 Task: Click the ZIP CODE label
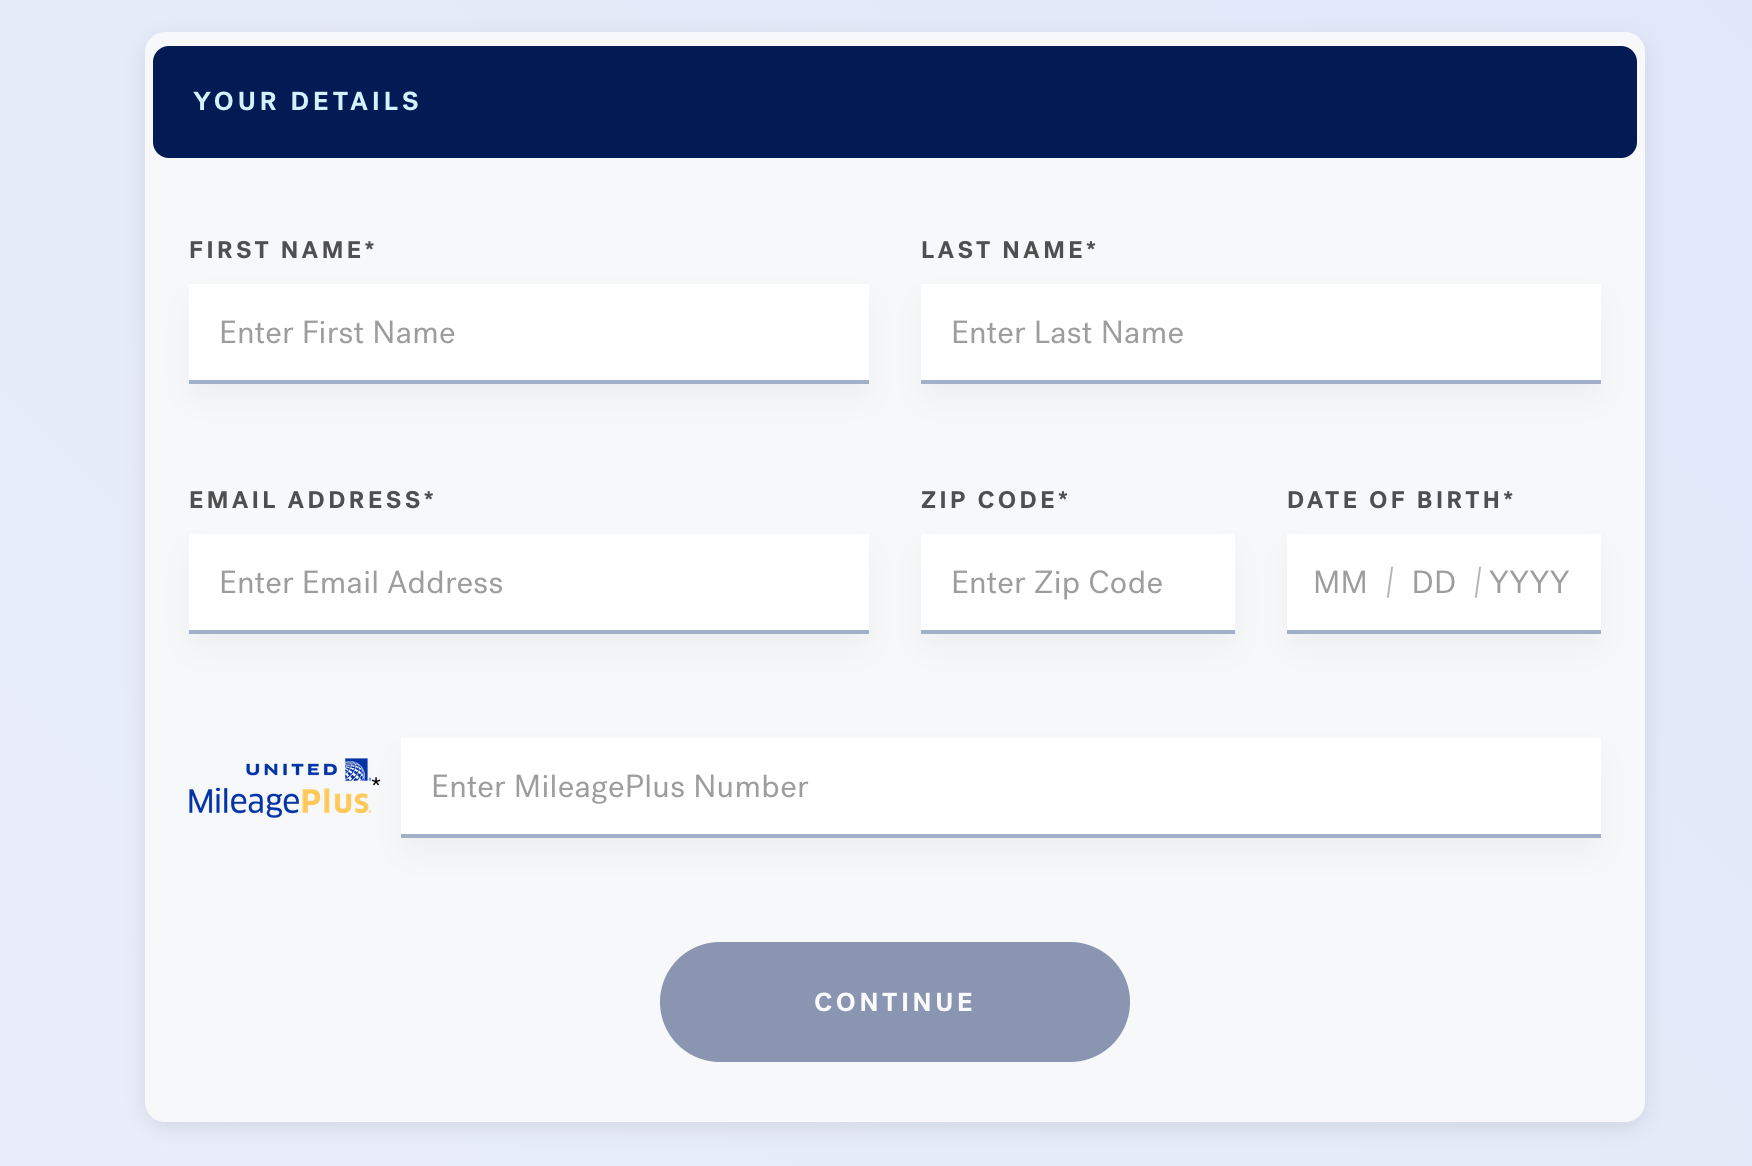[x=995, y=500]
